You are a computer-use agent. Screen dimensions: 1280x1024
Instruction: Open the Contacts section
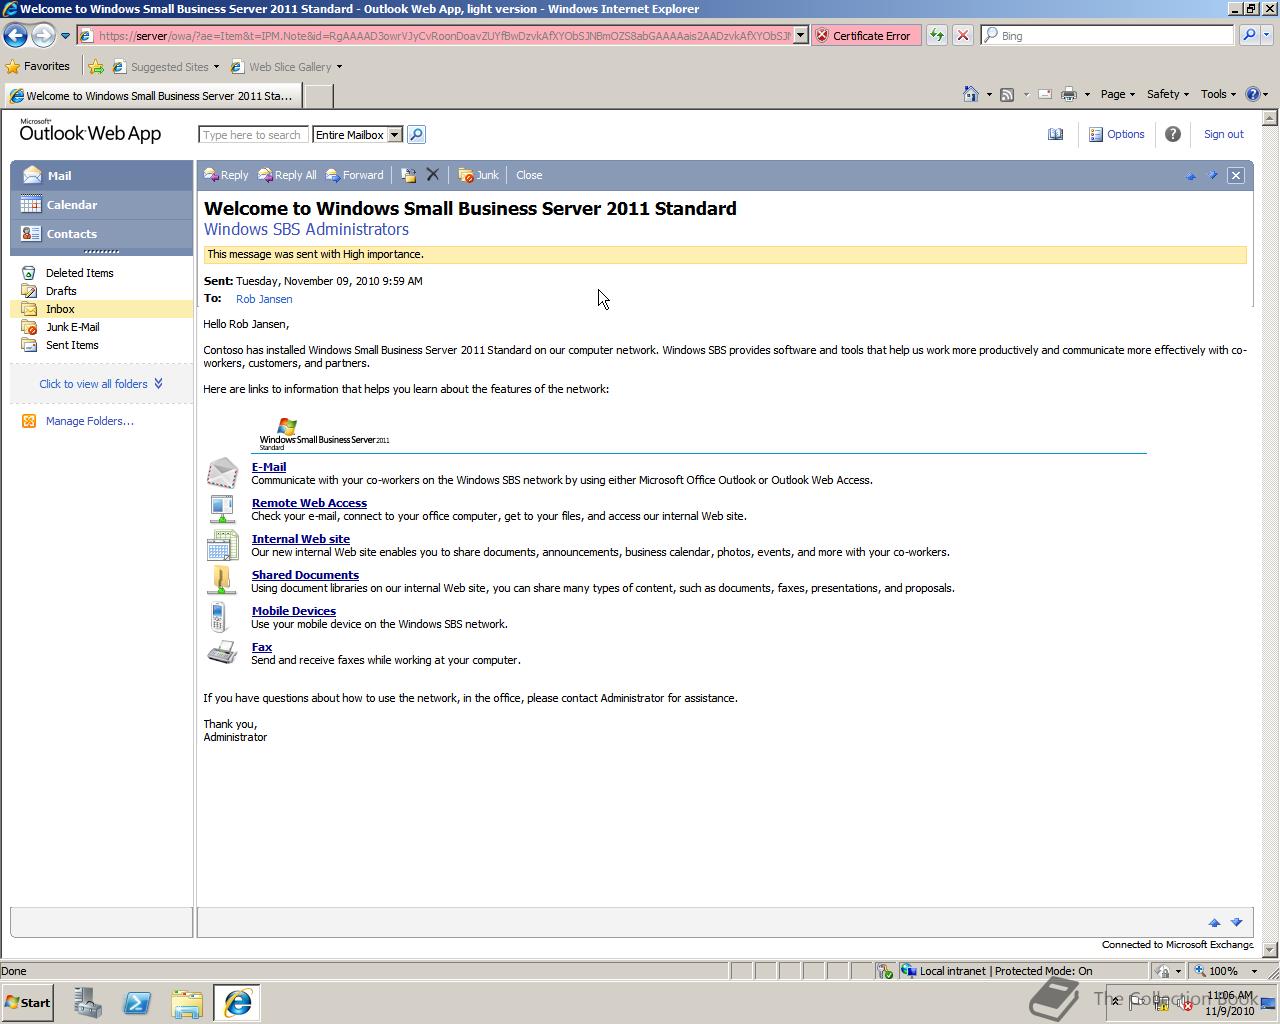click(101, 233)
